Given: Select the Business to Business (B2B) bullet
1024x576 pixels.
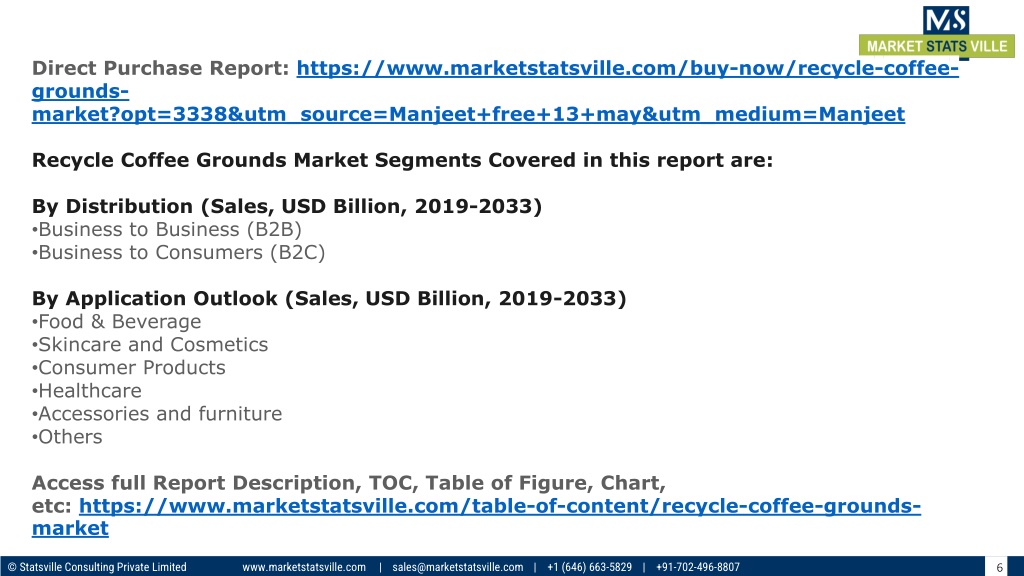Looking at the screenshot, I should 167,230.
